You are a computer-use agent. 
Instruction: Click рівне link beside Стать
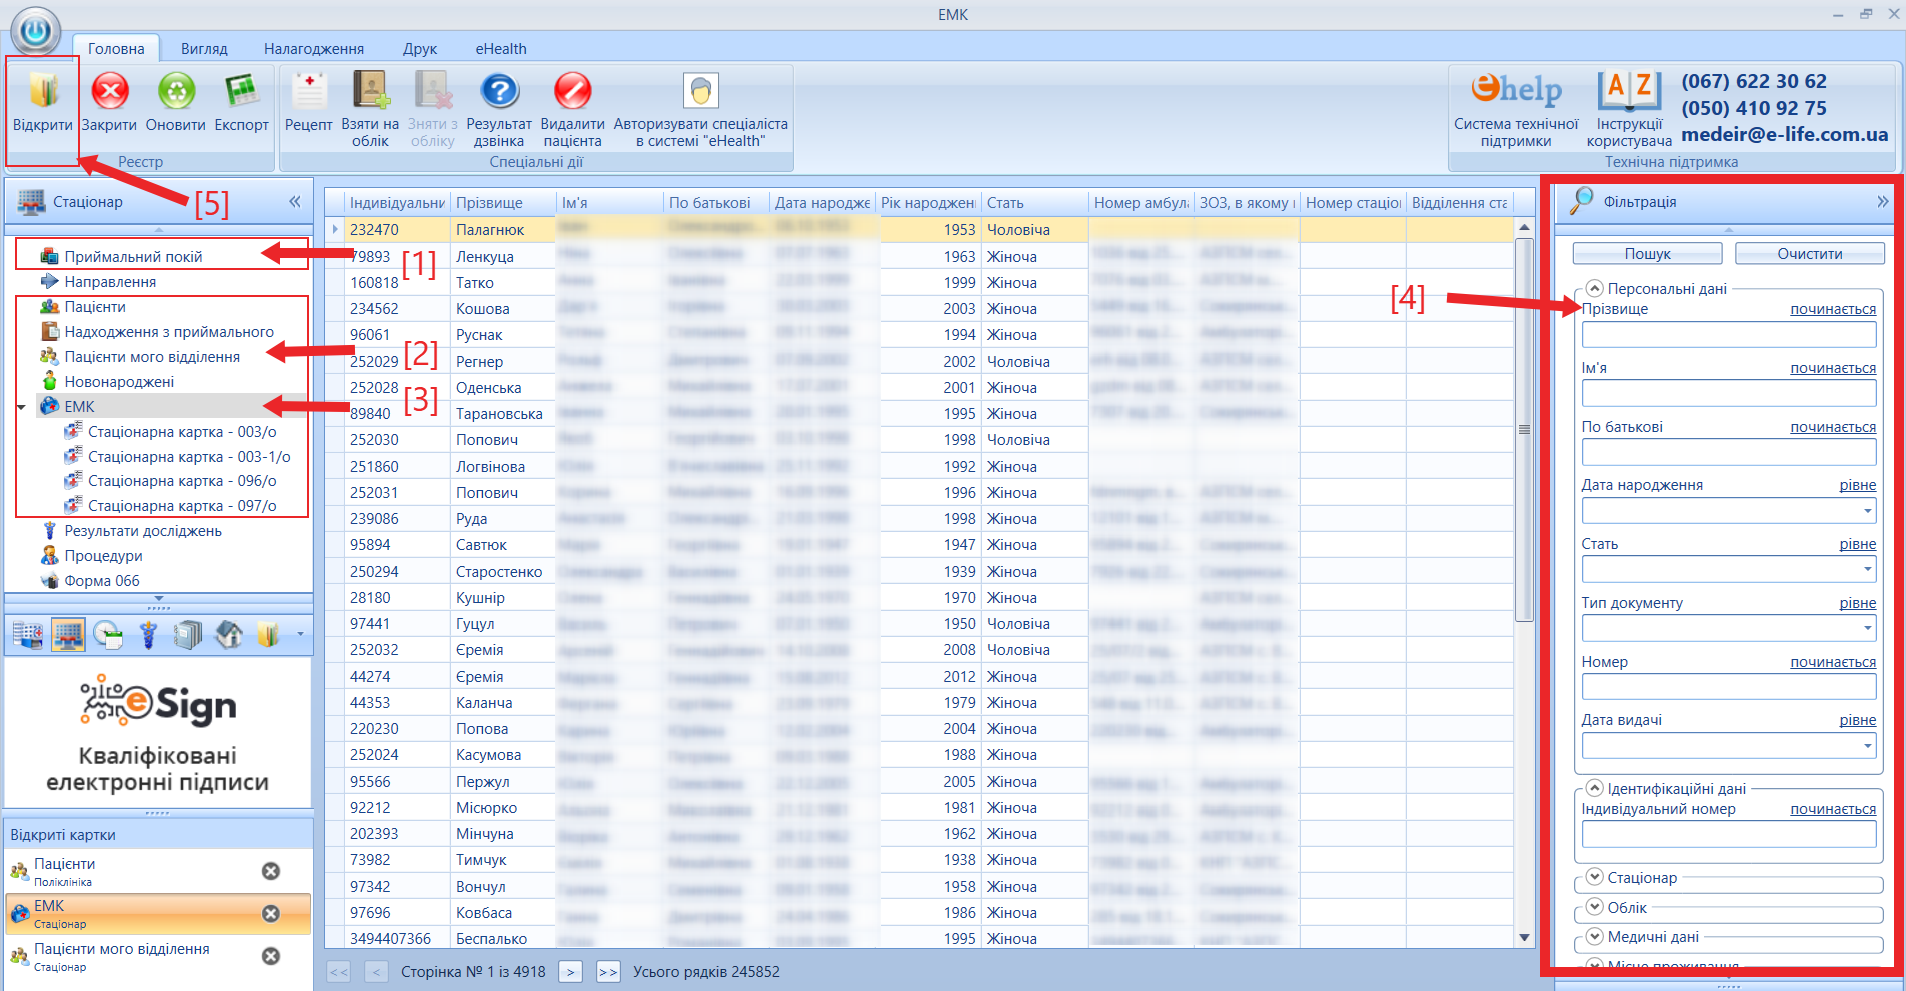pos(1858,544)
